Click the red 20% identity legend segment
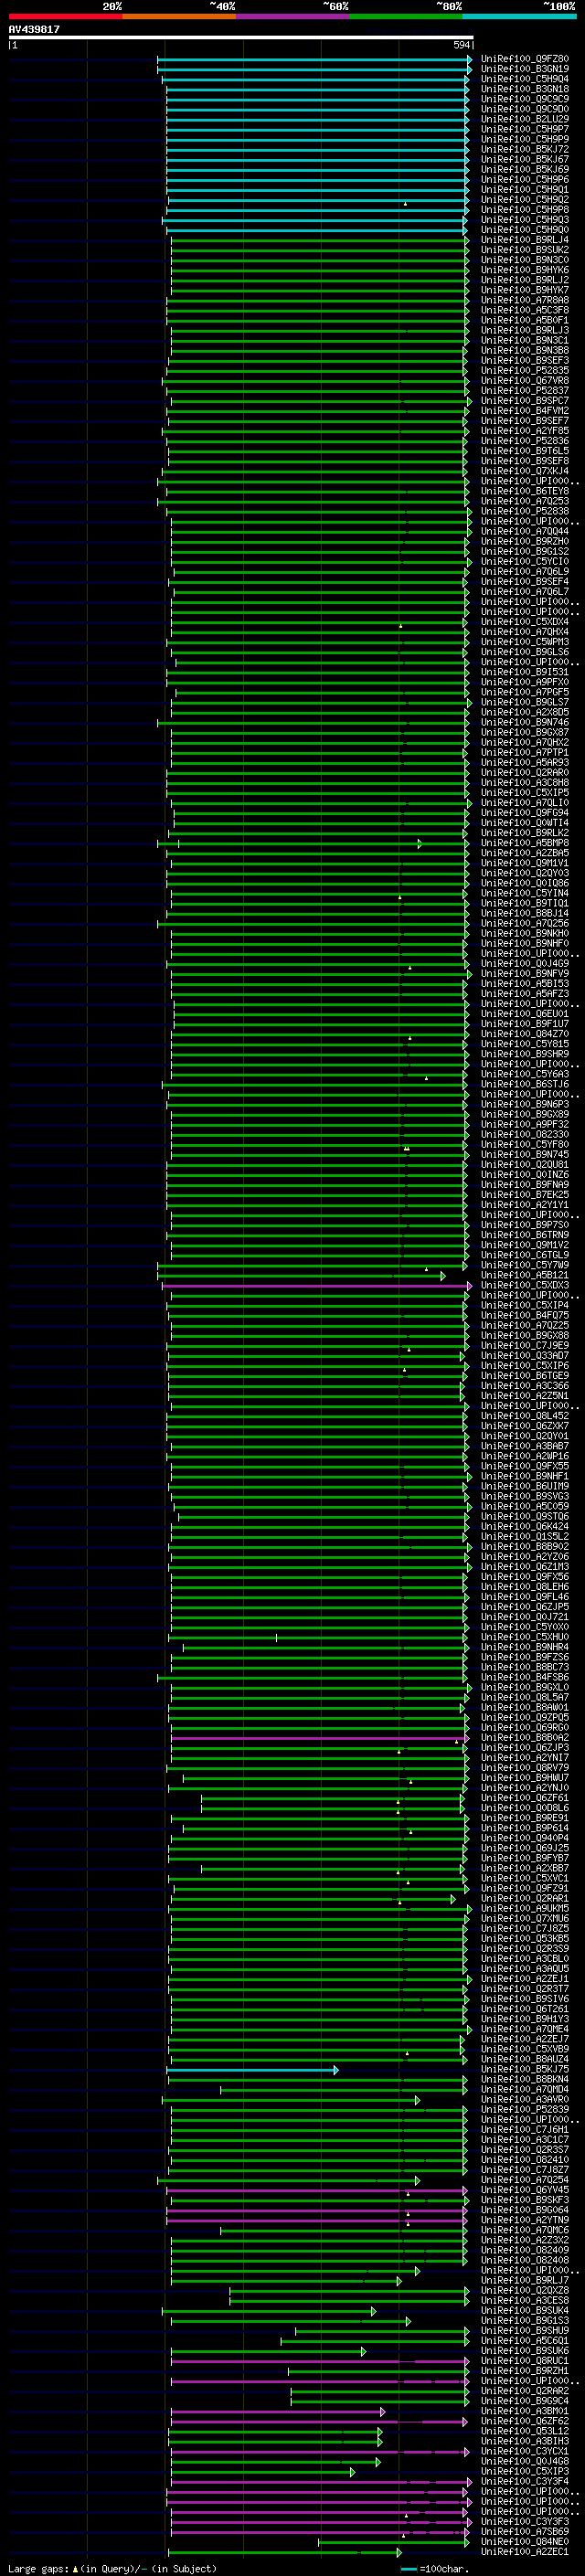The width and height of the screenshot is (585, 2576). coord(66,16)
